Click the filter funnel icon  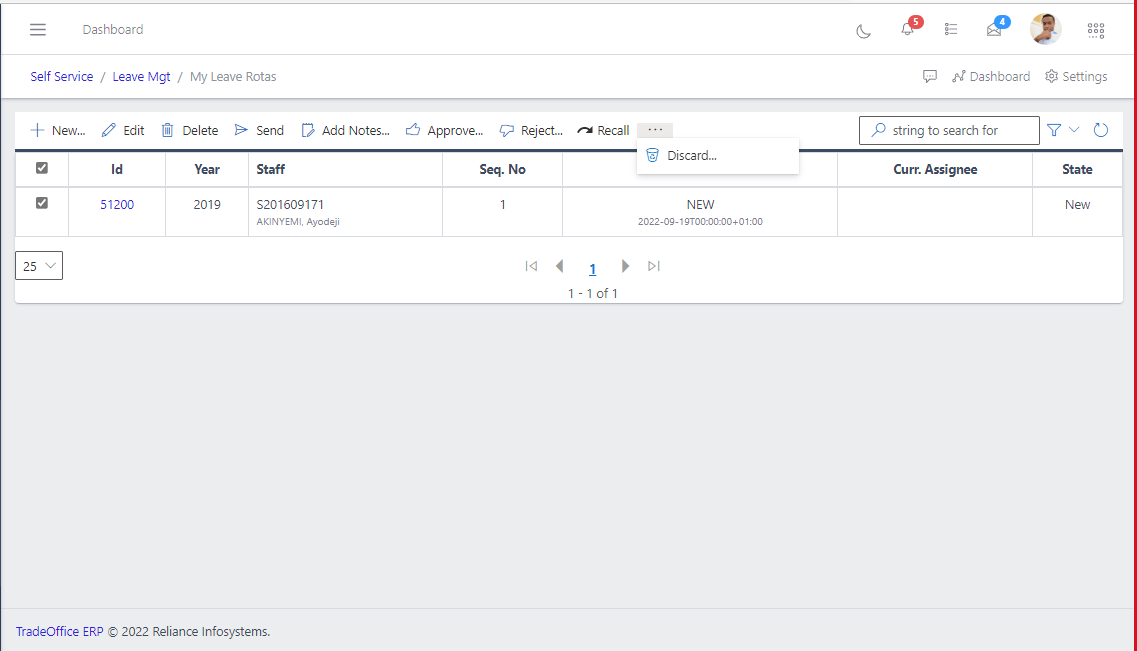tap(1054, 130)
